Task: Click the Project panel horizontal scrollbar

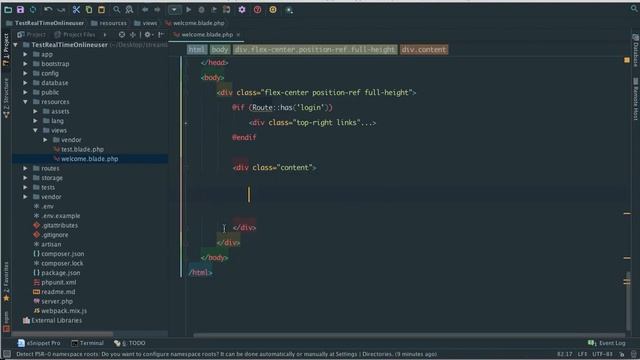Action: tap(63, 333)
